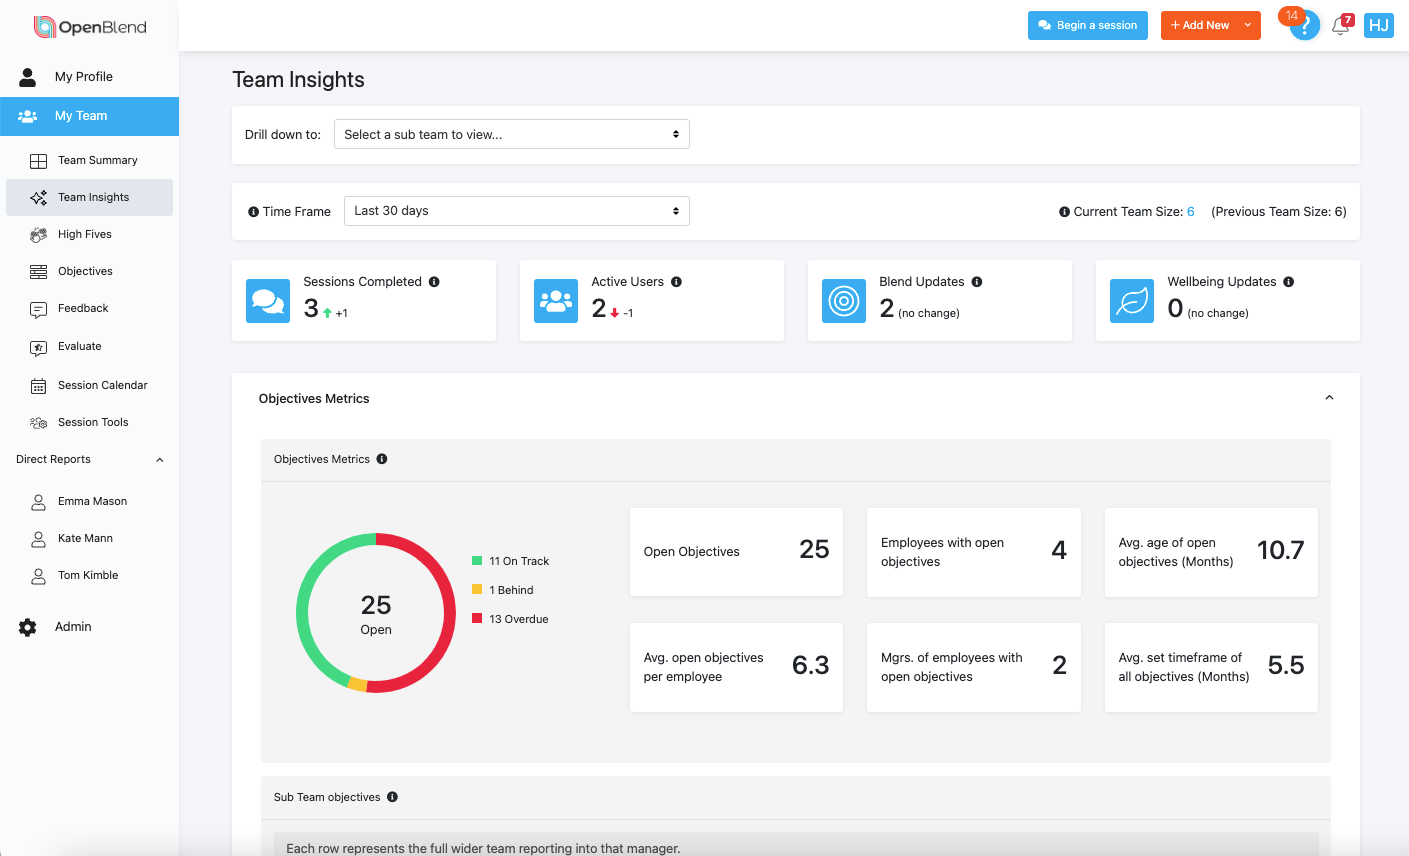Click the My Profile person icon

pyautogui.click(x=28, y=77)
